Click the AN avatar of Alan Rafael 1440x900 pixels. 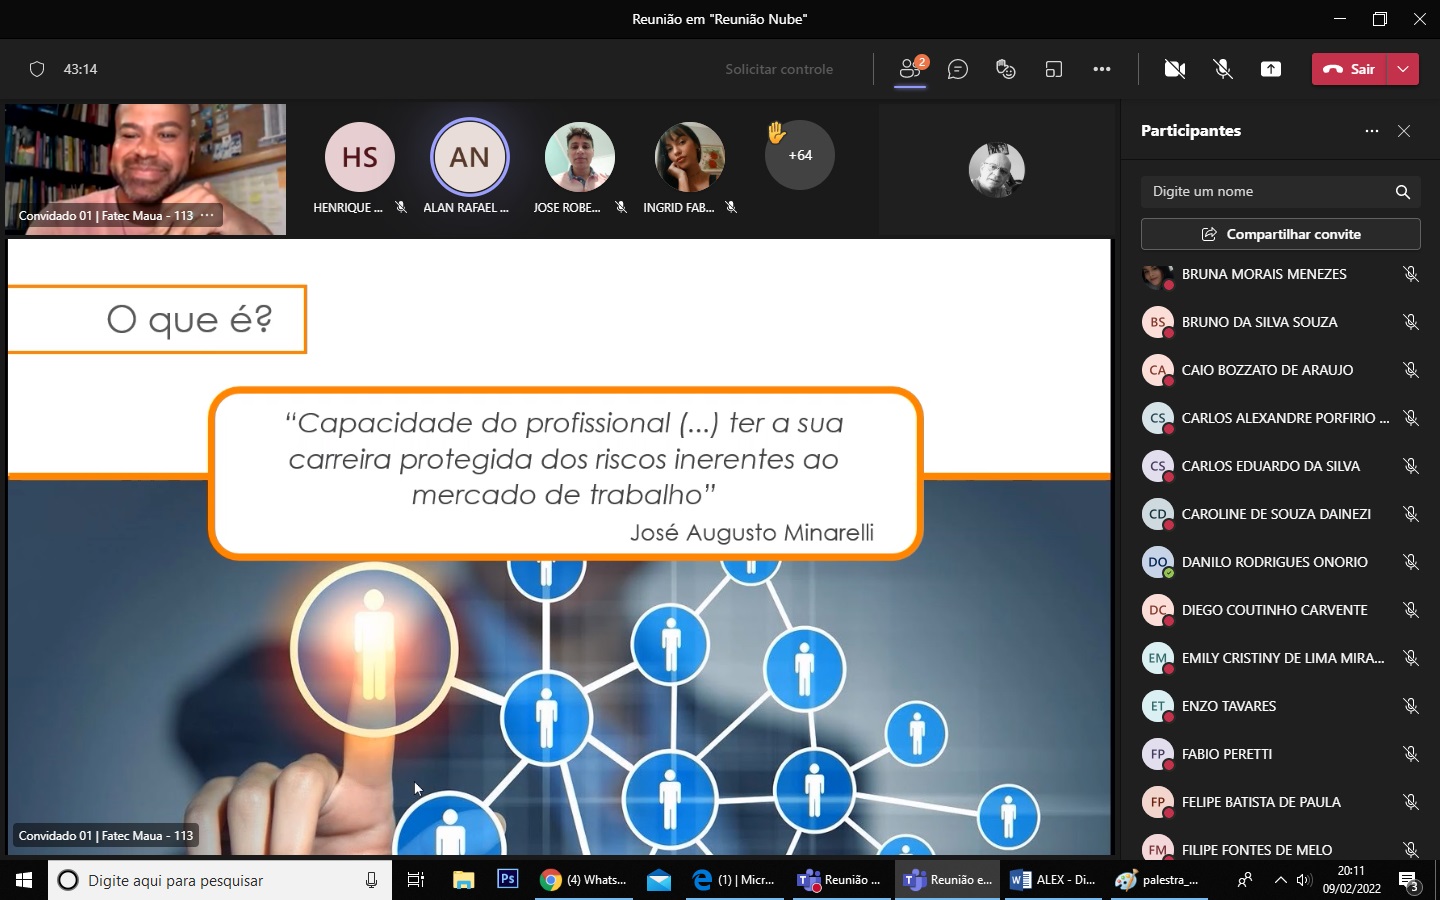click(x=470, y=157)
